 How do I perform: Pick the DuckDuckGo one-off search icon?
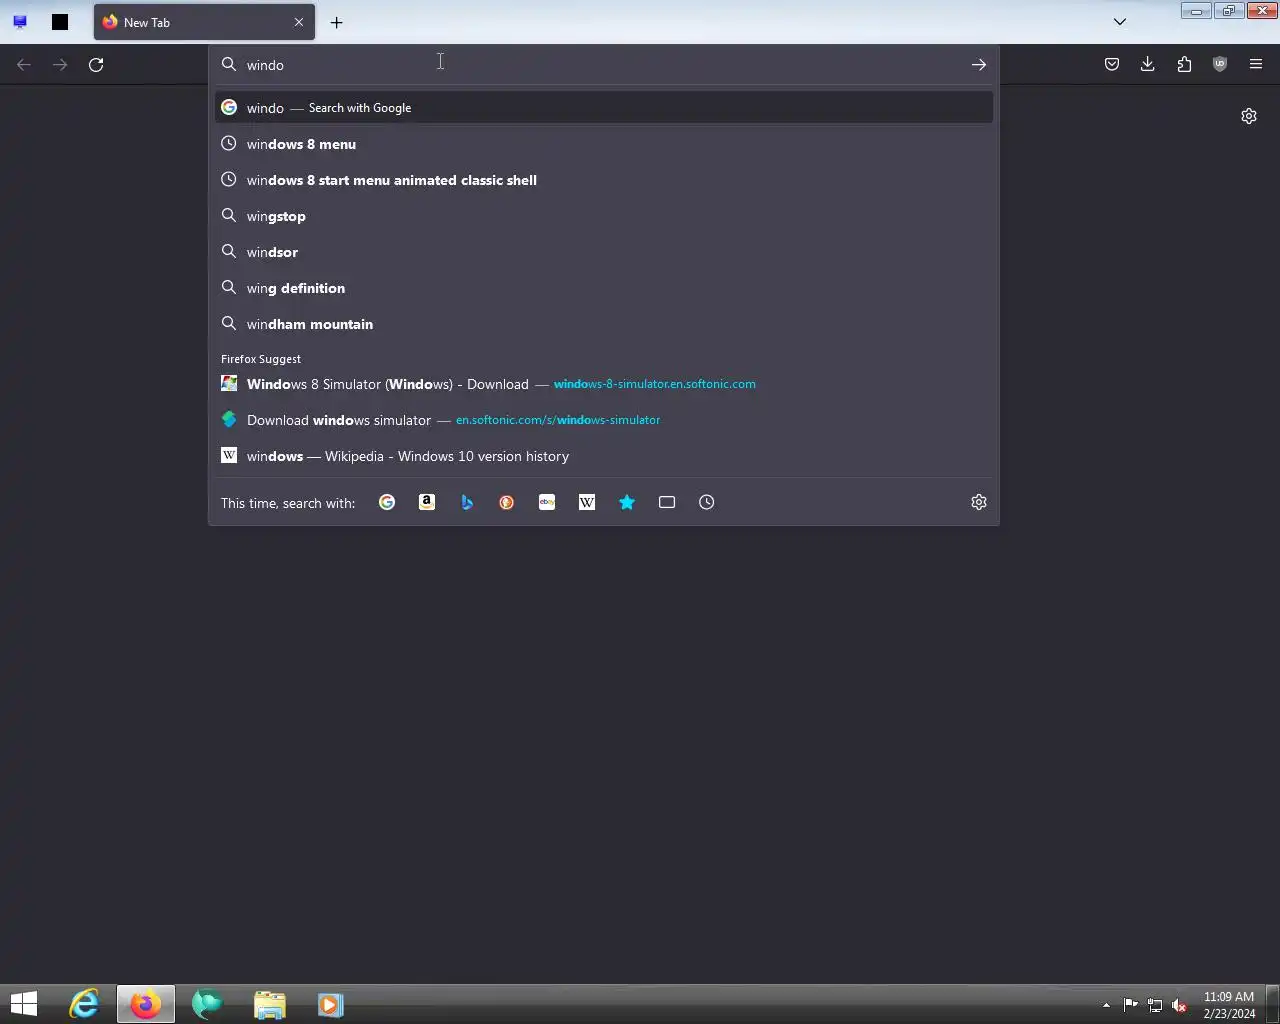pos(507,502)
